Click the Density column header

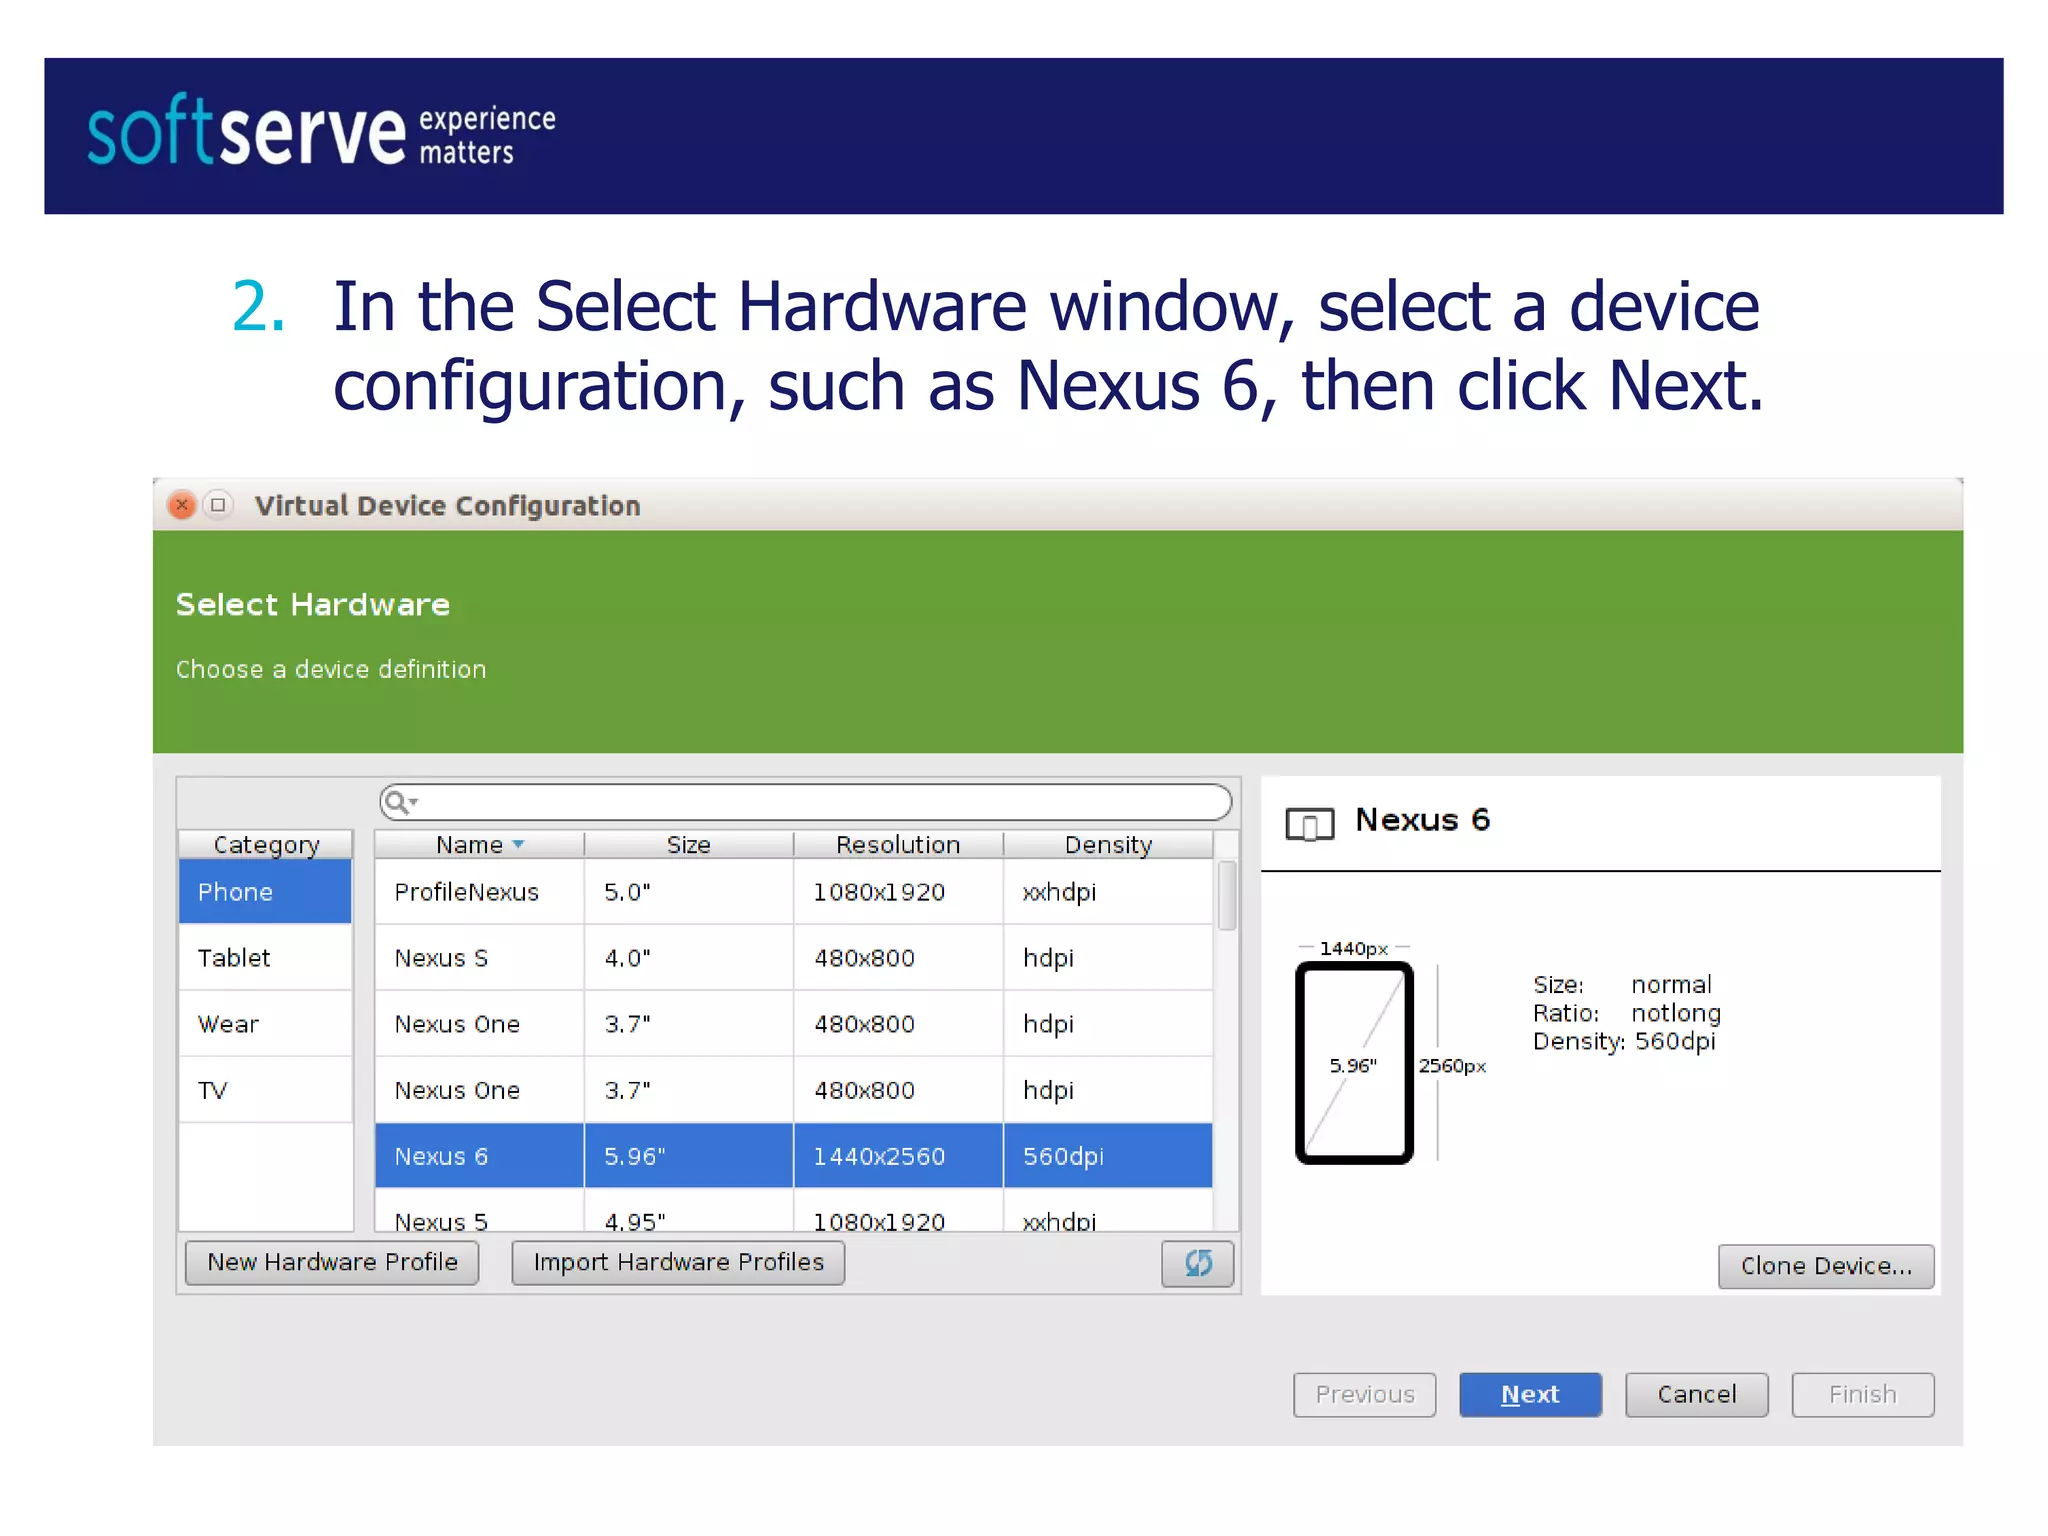click(x=1108, y=845)
